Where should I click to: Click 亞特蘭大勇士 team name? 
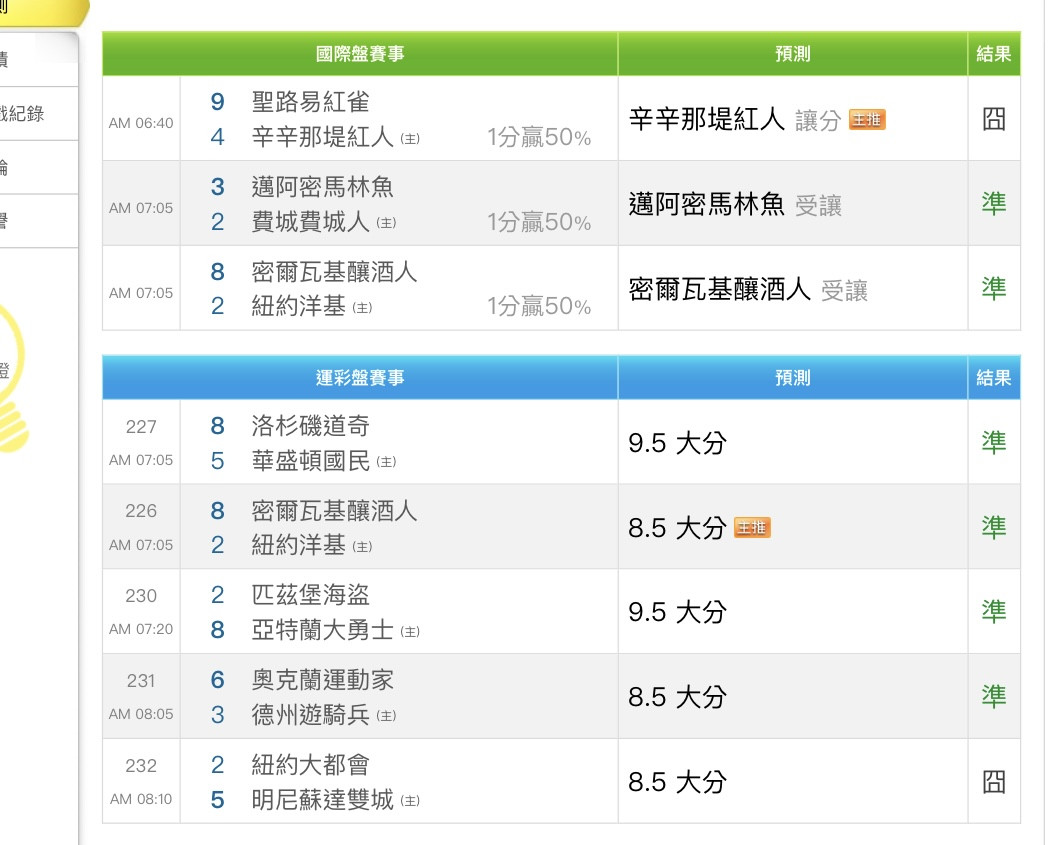[x=322, y=630]
